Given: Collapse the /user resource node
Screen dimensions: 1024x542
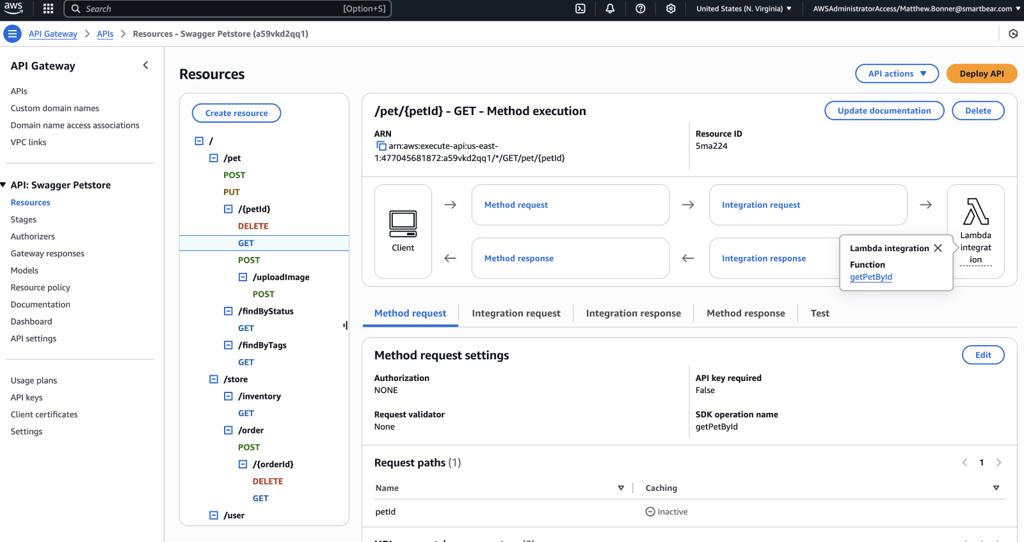Looking at the screenshot, I should 214,515.
